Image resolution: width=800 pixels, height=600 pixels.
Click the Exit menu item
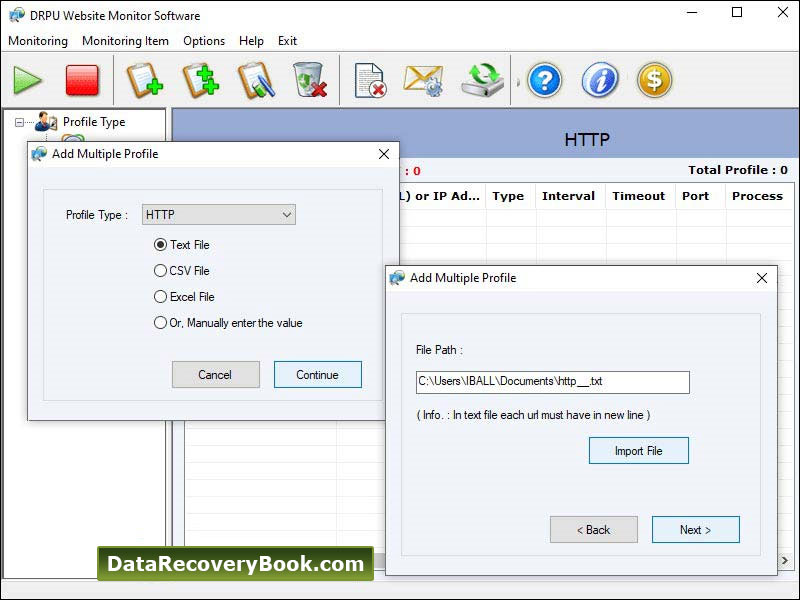pos(287,41)
